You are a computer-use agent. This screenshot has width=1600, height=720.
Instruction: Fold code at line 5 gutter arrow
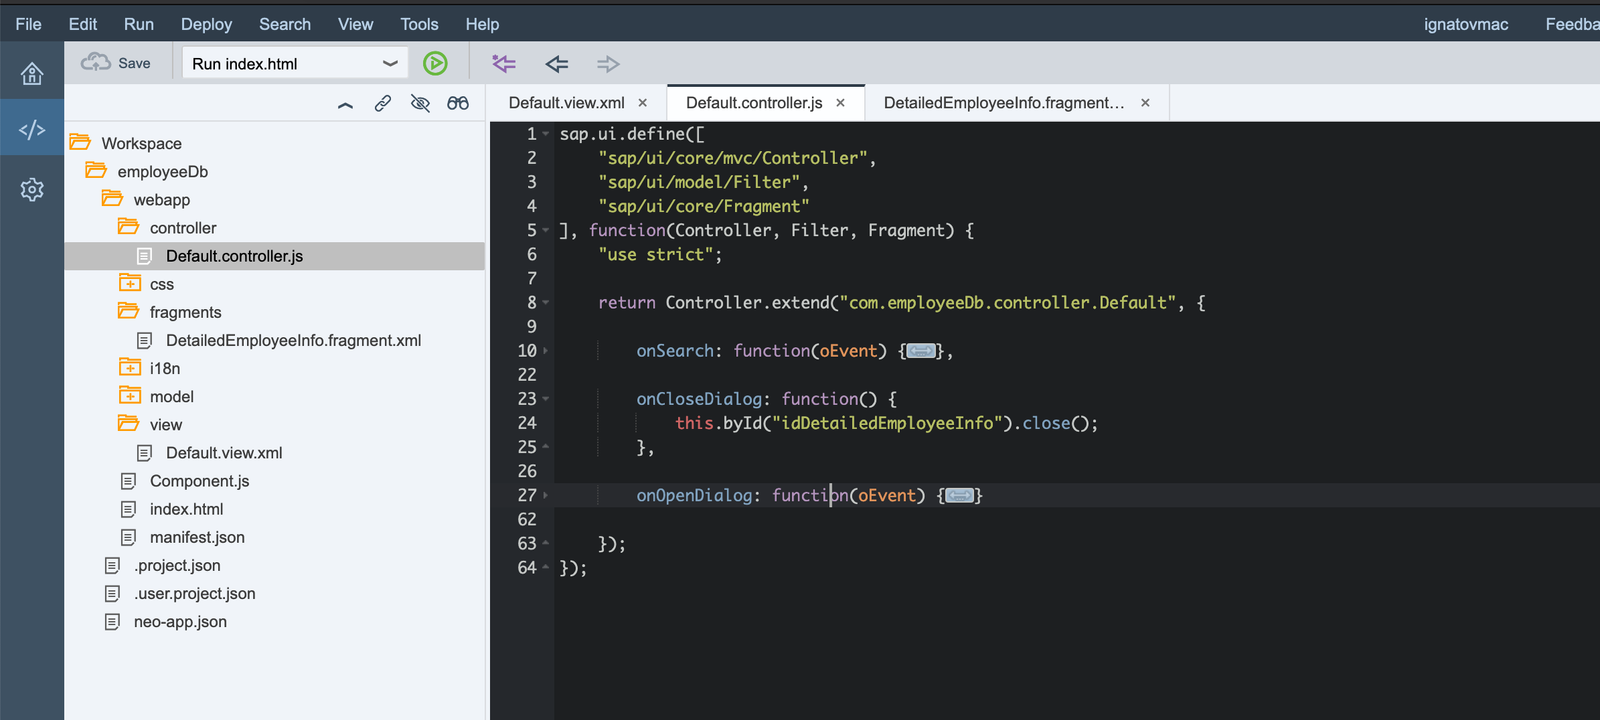(546, 231)
